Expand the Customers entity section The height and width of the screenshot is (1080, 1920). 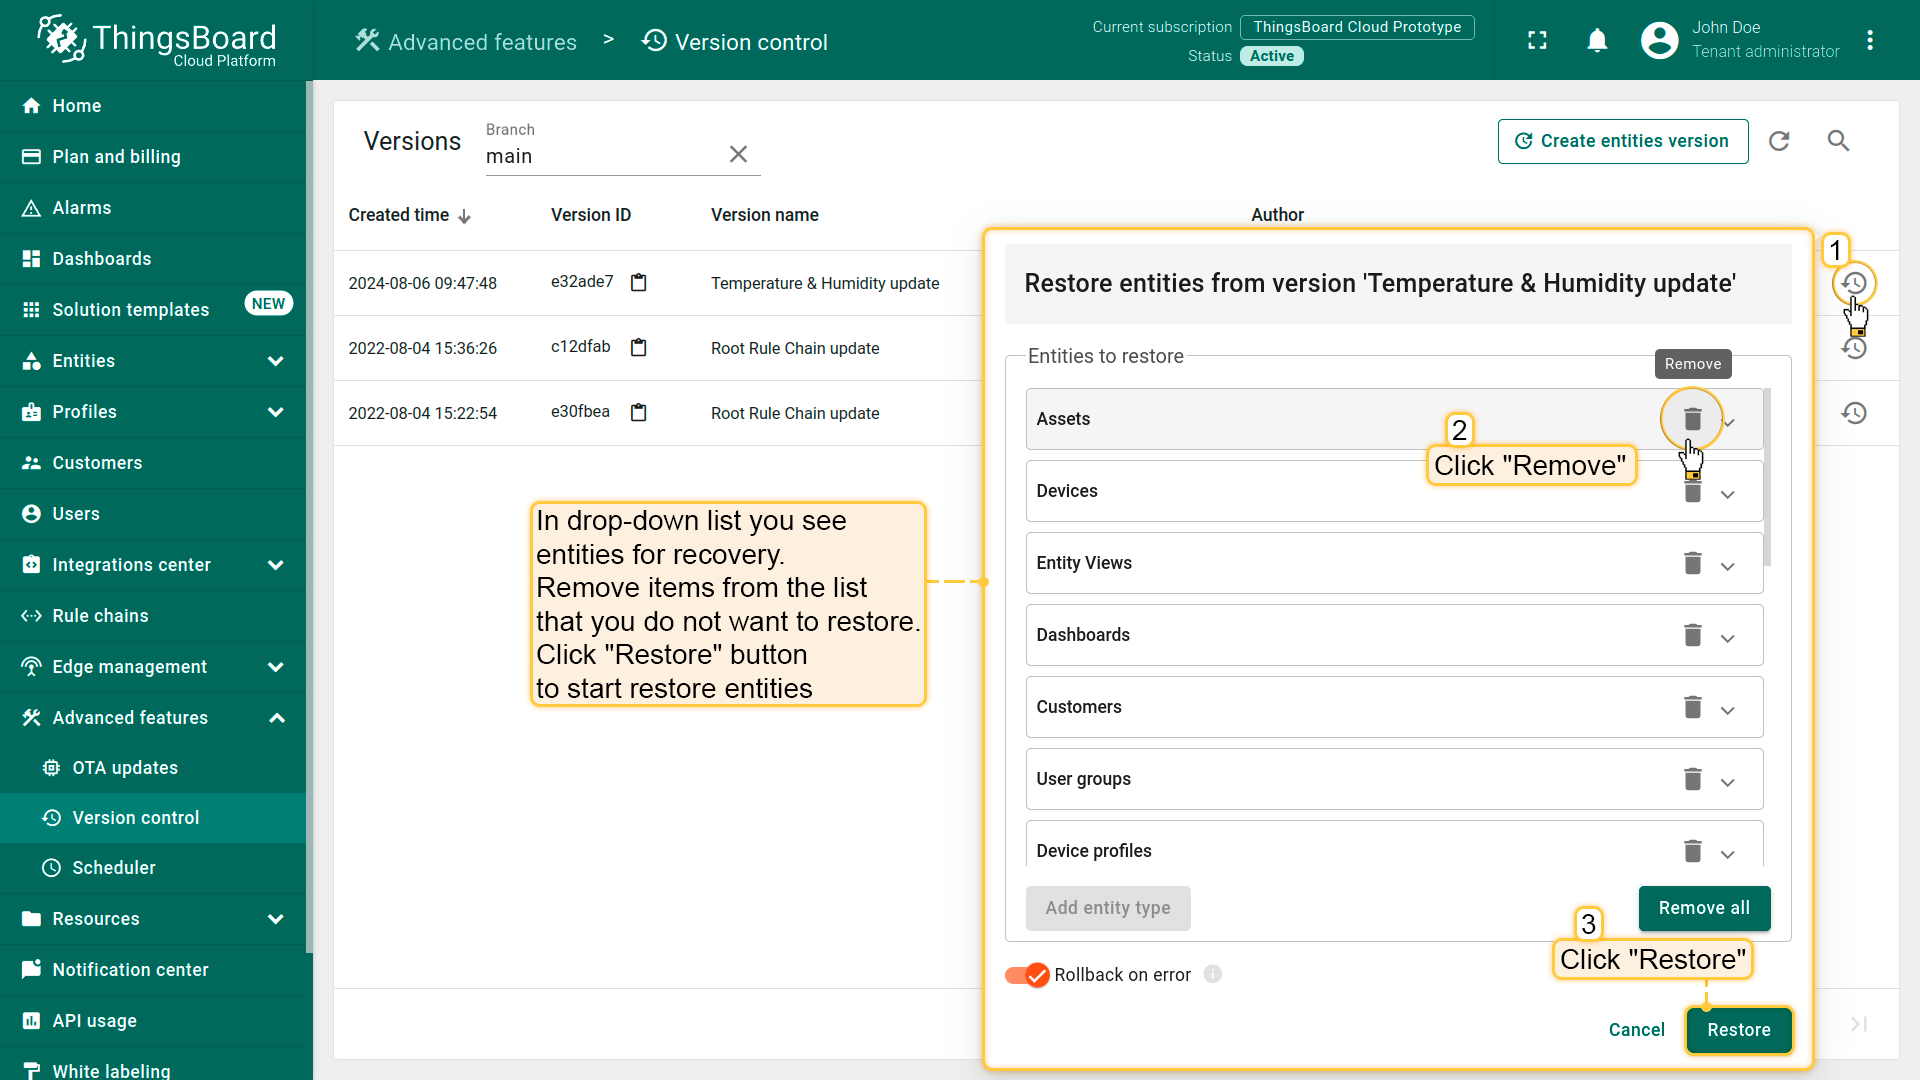[x=1727, y=711]
